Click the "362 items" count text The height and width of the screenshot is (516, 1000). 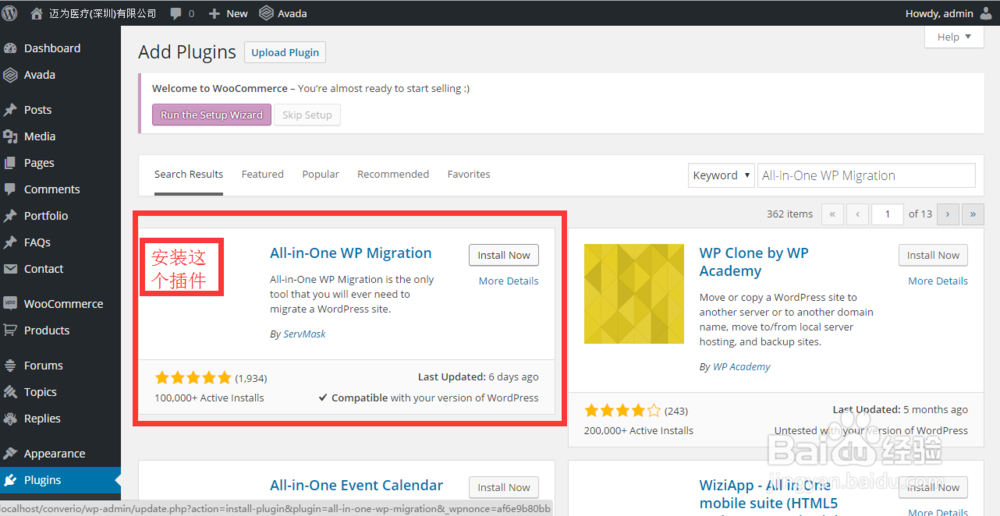[x=790, y=214]
